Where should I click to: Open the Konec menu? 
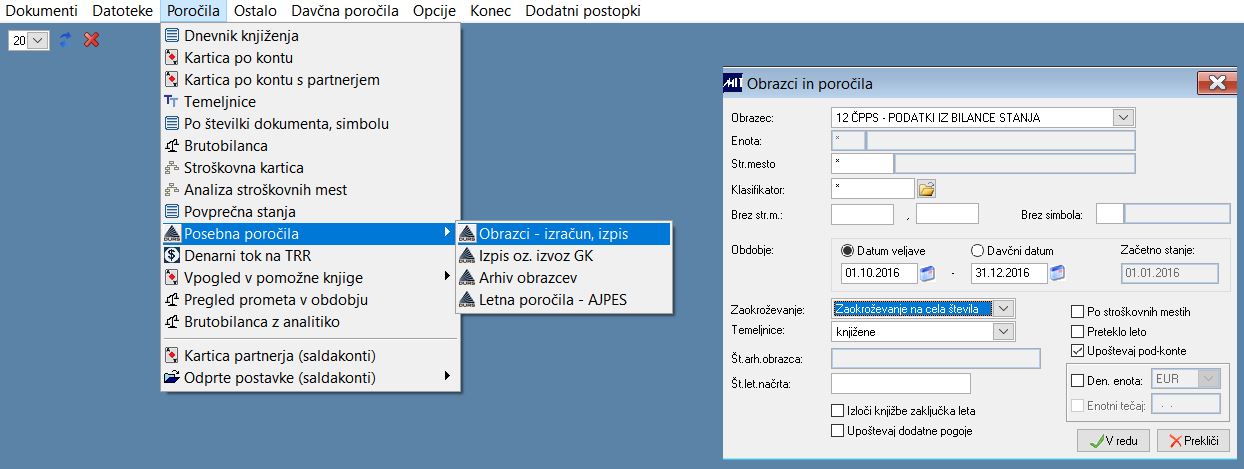[x=490, y=11]
